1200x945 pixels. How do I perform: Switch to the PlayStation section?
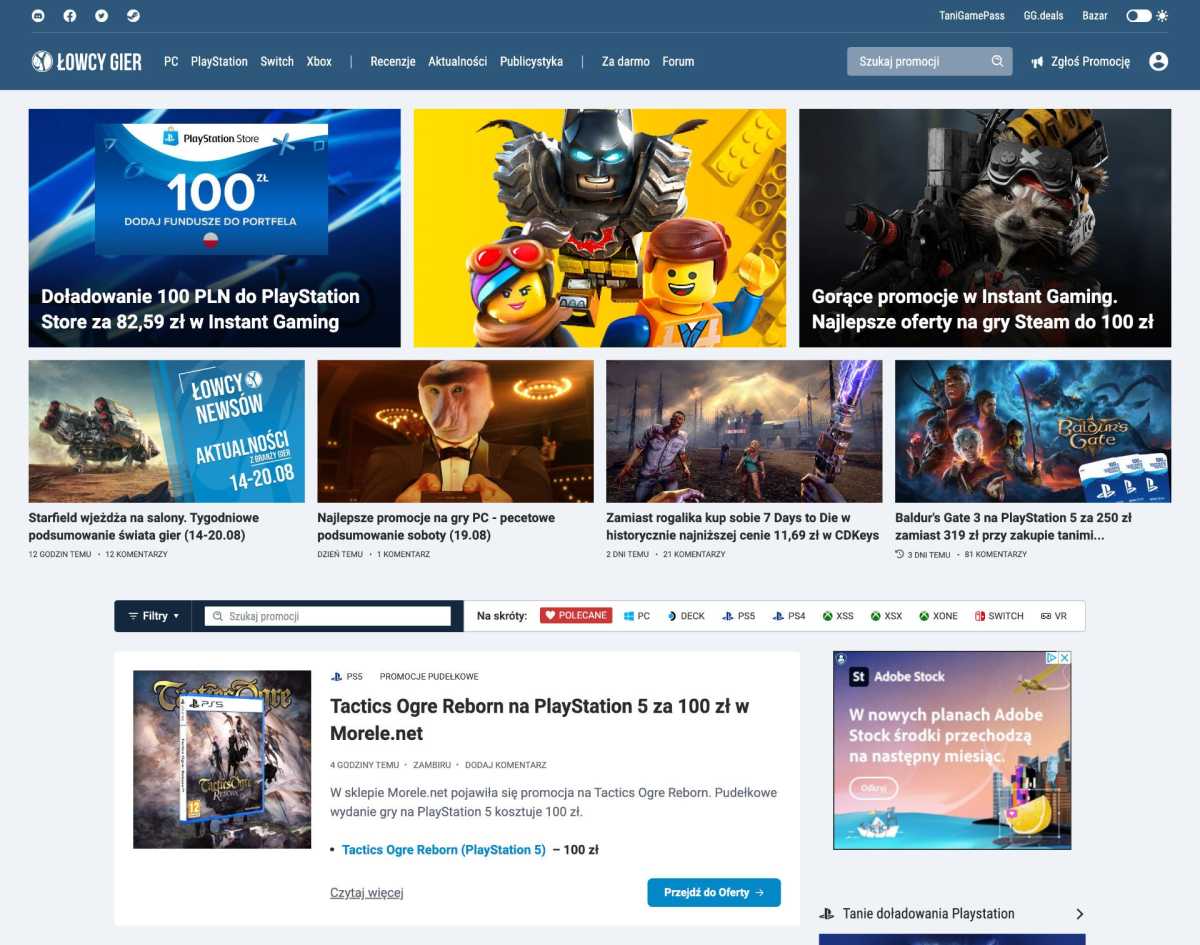[219, 61]
